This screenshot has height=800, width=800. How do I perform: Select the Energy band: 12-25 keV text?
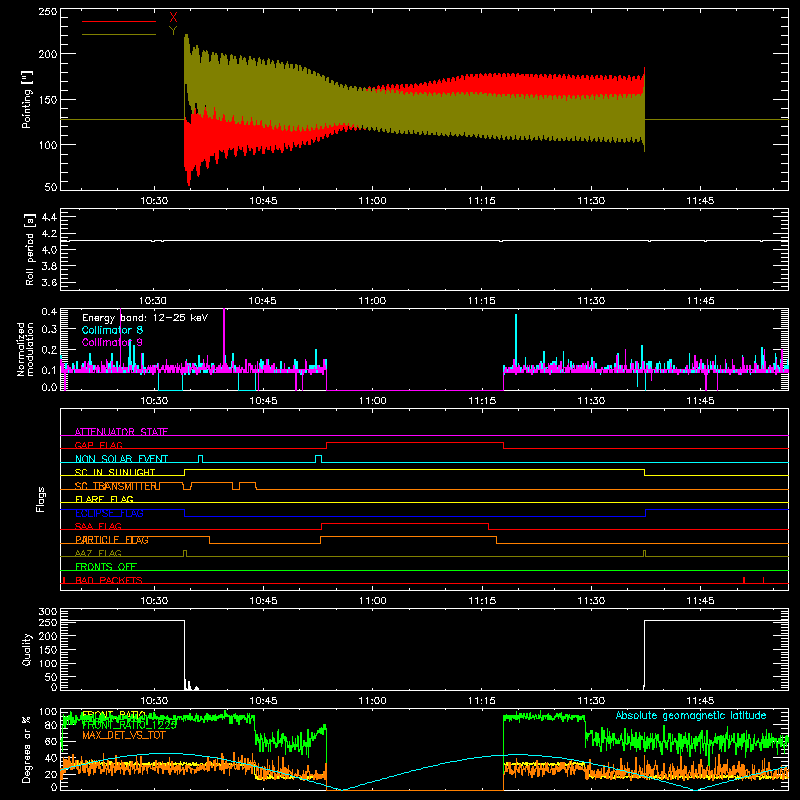(145, 318)
